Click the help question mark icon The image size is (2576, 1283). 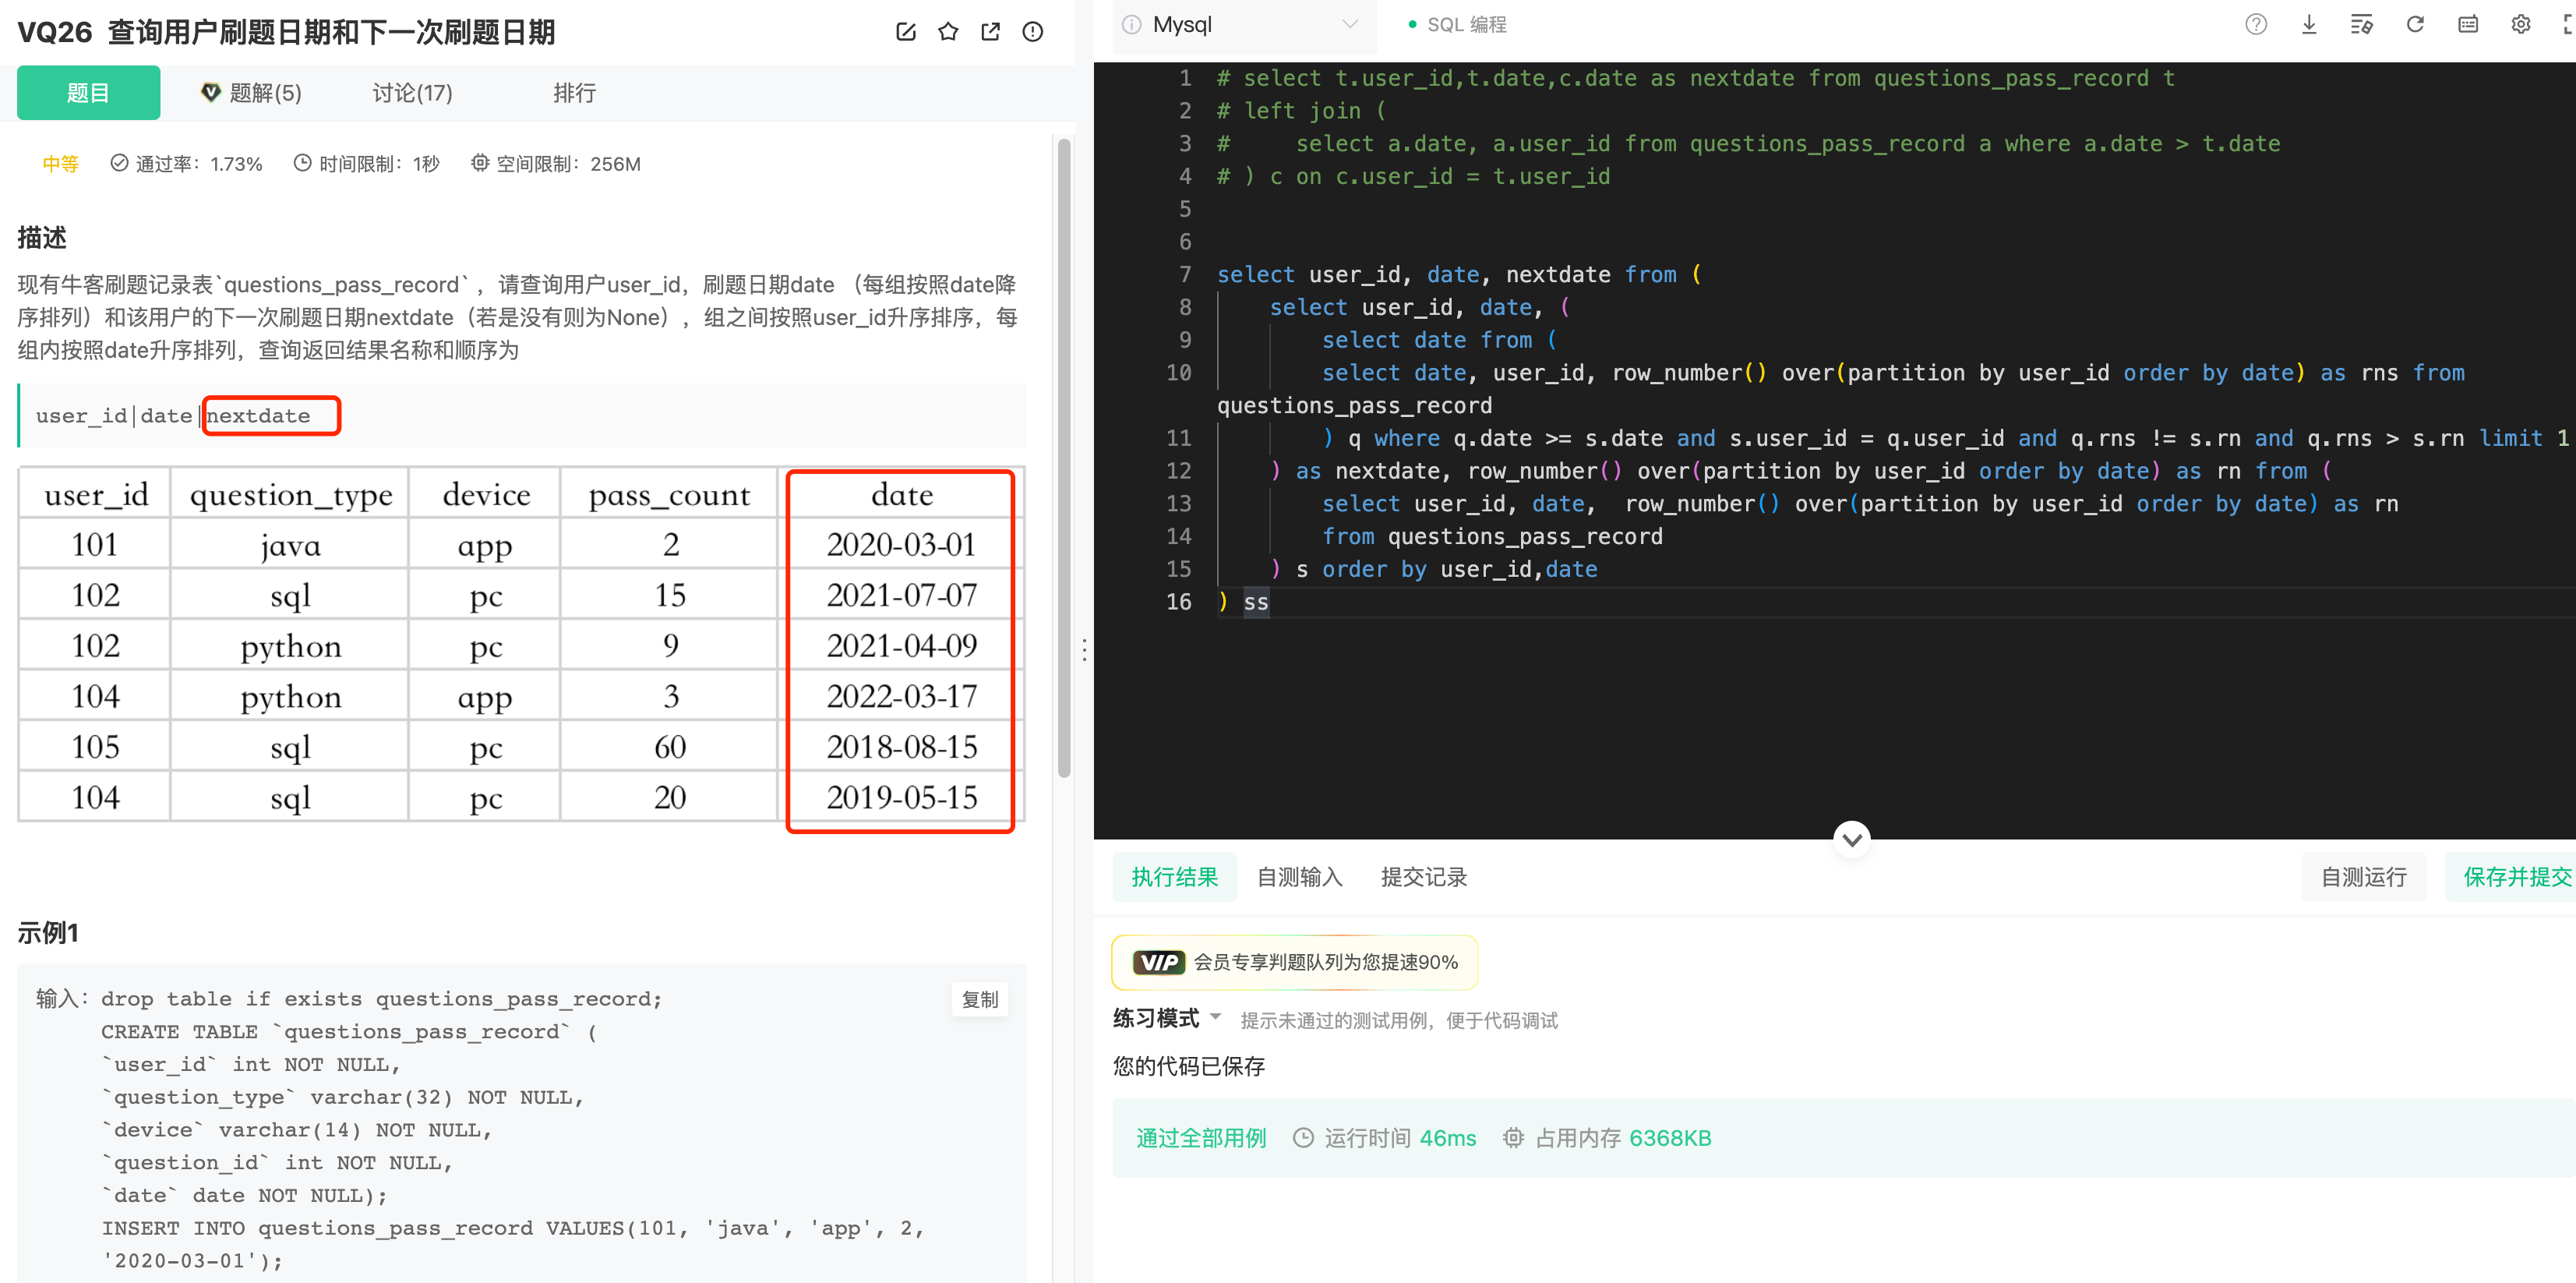2256,24
